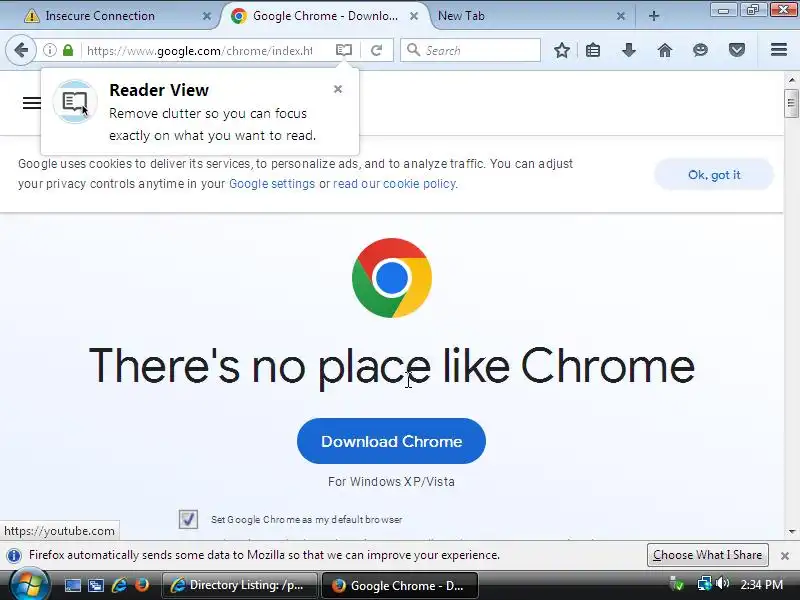Close the New Tab tab
The width and height of the screenshot is (800, 600).
pos(621,16)
